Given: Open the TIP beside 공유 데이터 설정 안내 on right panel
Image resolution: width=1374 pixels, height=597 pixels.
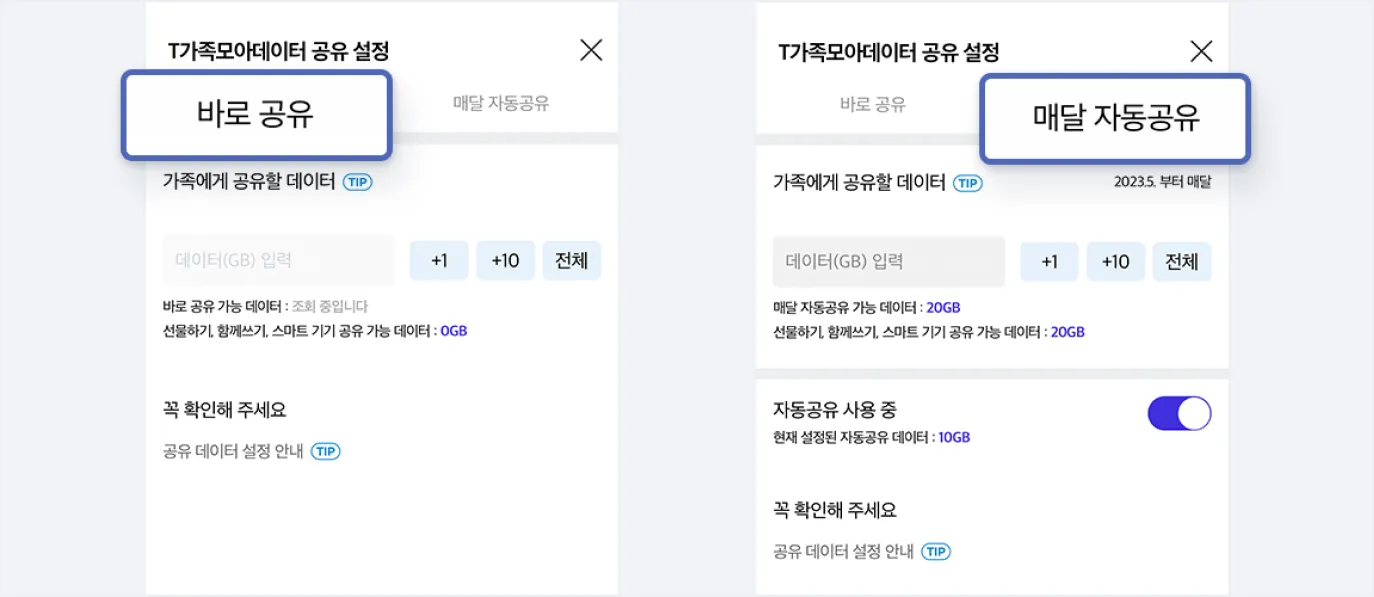Looking at the screenshot, I should [x=935, y=551].
